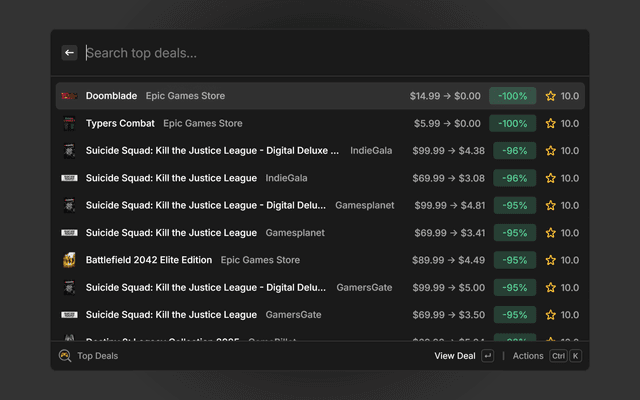Click the price $5.99 → $0.00
Screen dimensions: 640x400
point(447,123)
